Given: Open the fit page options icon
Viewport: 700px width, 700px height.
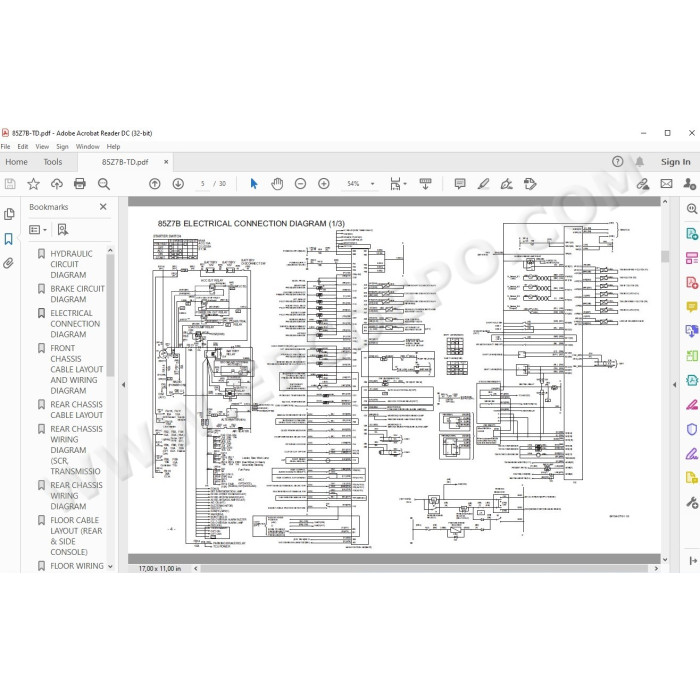Looking at the screenshot, I should (x=398, y=183).
